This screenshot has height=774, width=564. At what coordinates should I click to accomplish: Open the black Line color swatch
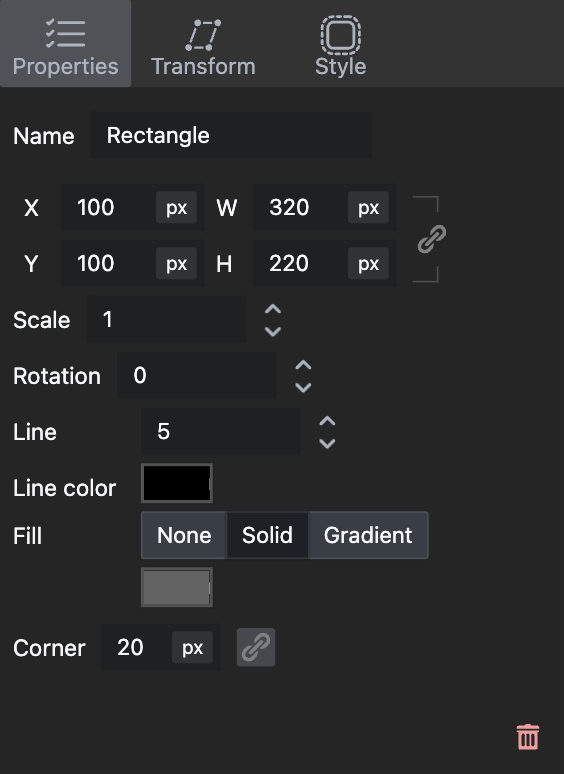coord(177,483)
